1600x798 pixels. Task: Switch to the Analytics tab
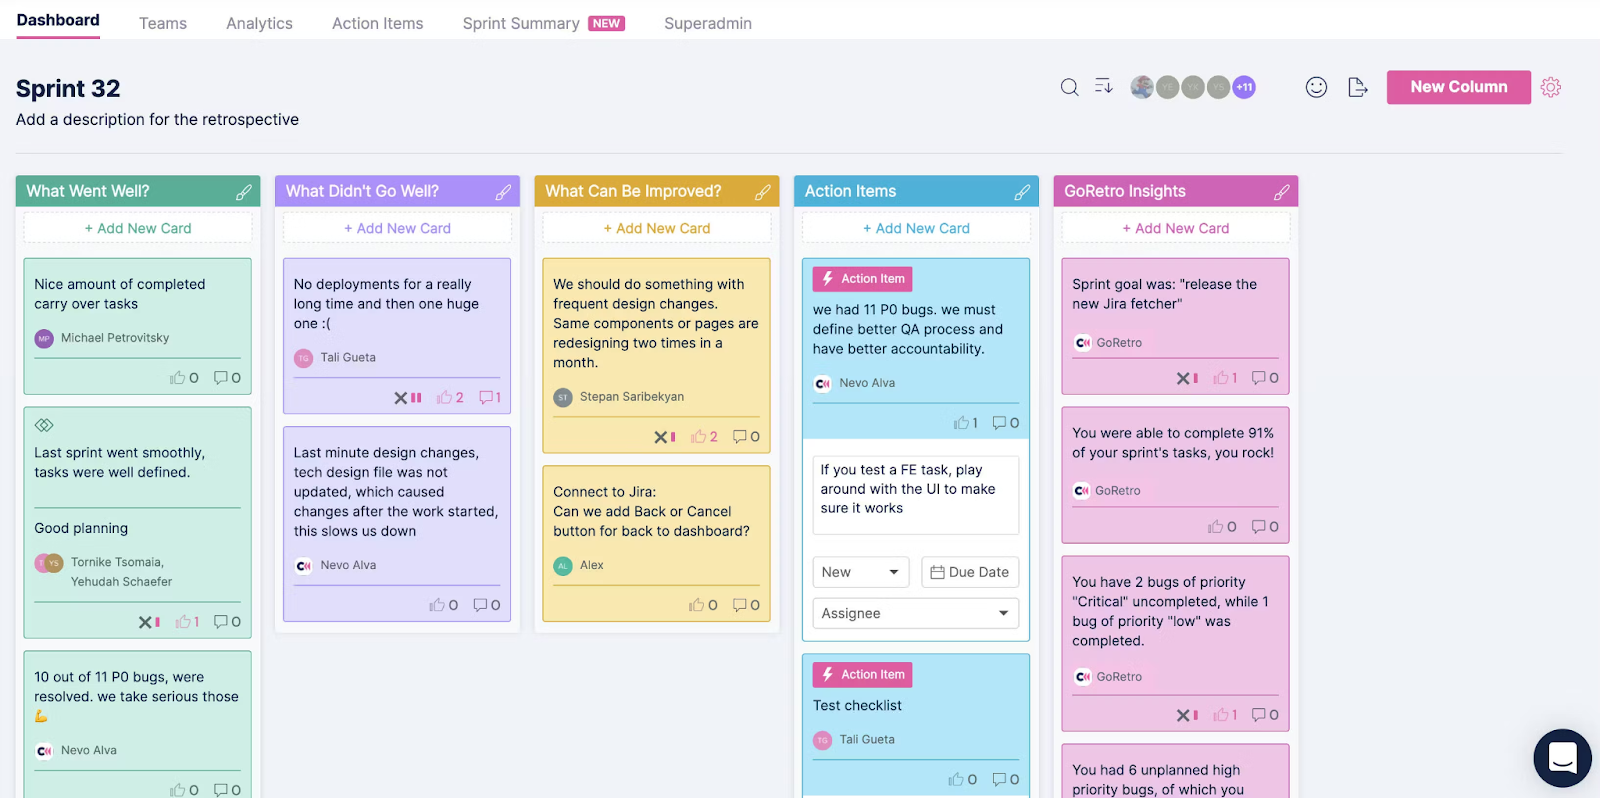coord(259,23)
